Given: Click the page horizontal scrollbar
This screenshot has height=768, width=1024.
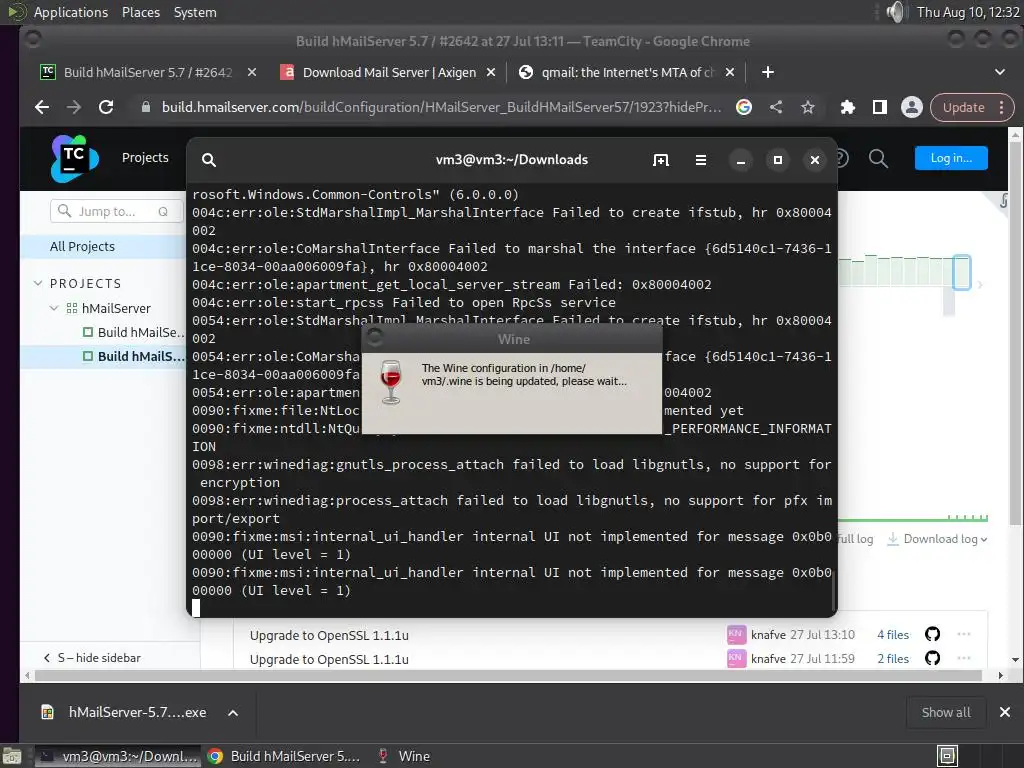Looking at the screenshot, I should tap(508, 675).
